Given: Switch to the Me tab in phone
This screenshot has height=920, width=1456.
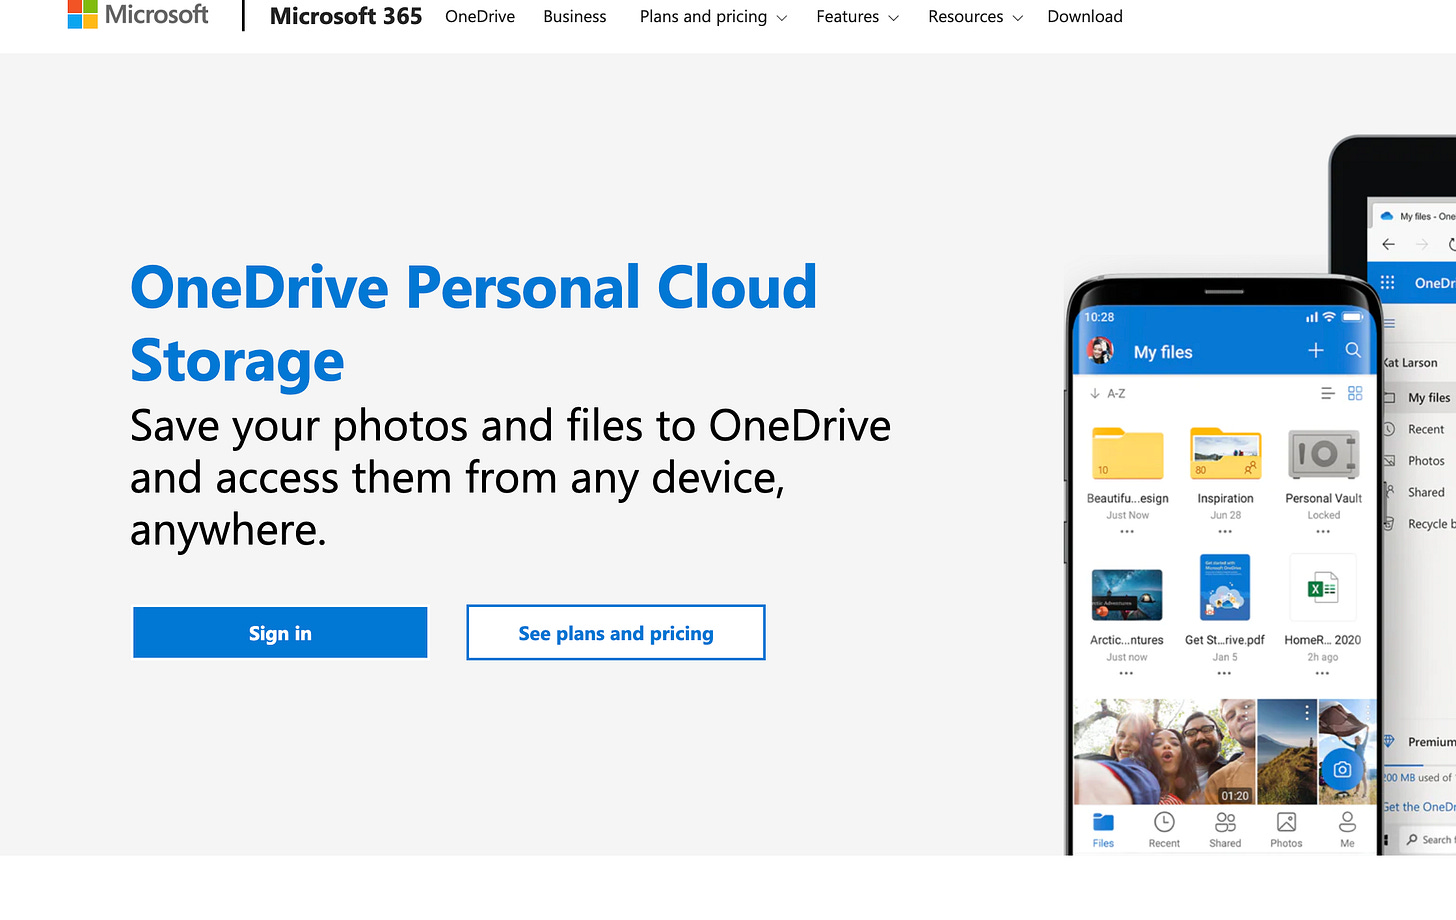Looking at the screenshot, I should pyautogui.click(x=1347, y=830).
